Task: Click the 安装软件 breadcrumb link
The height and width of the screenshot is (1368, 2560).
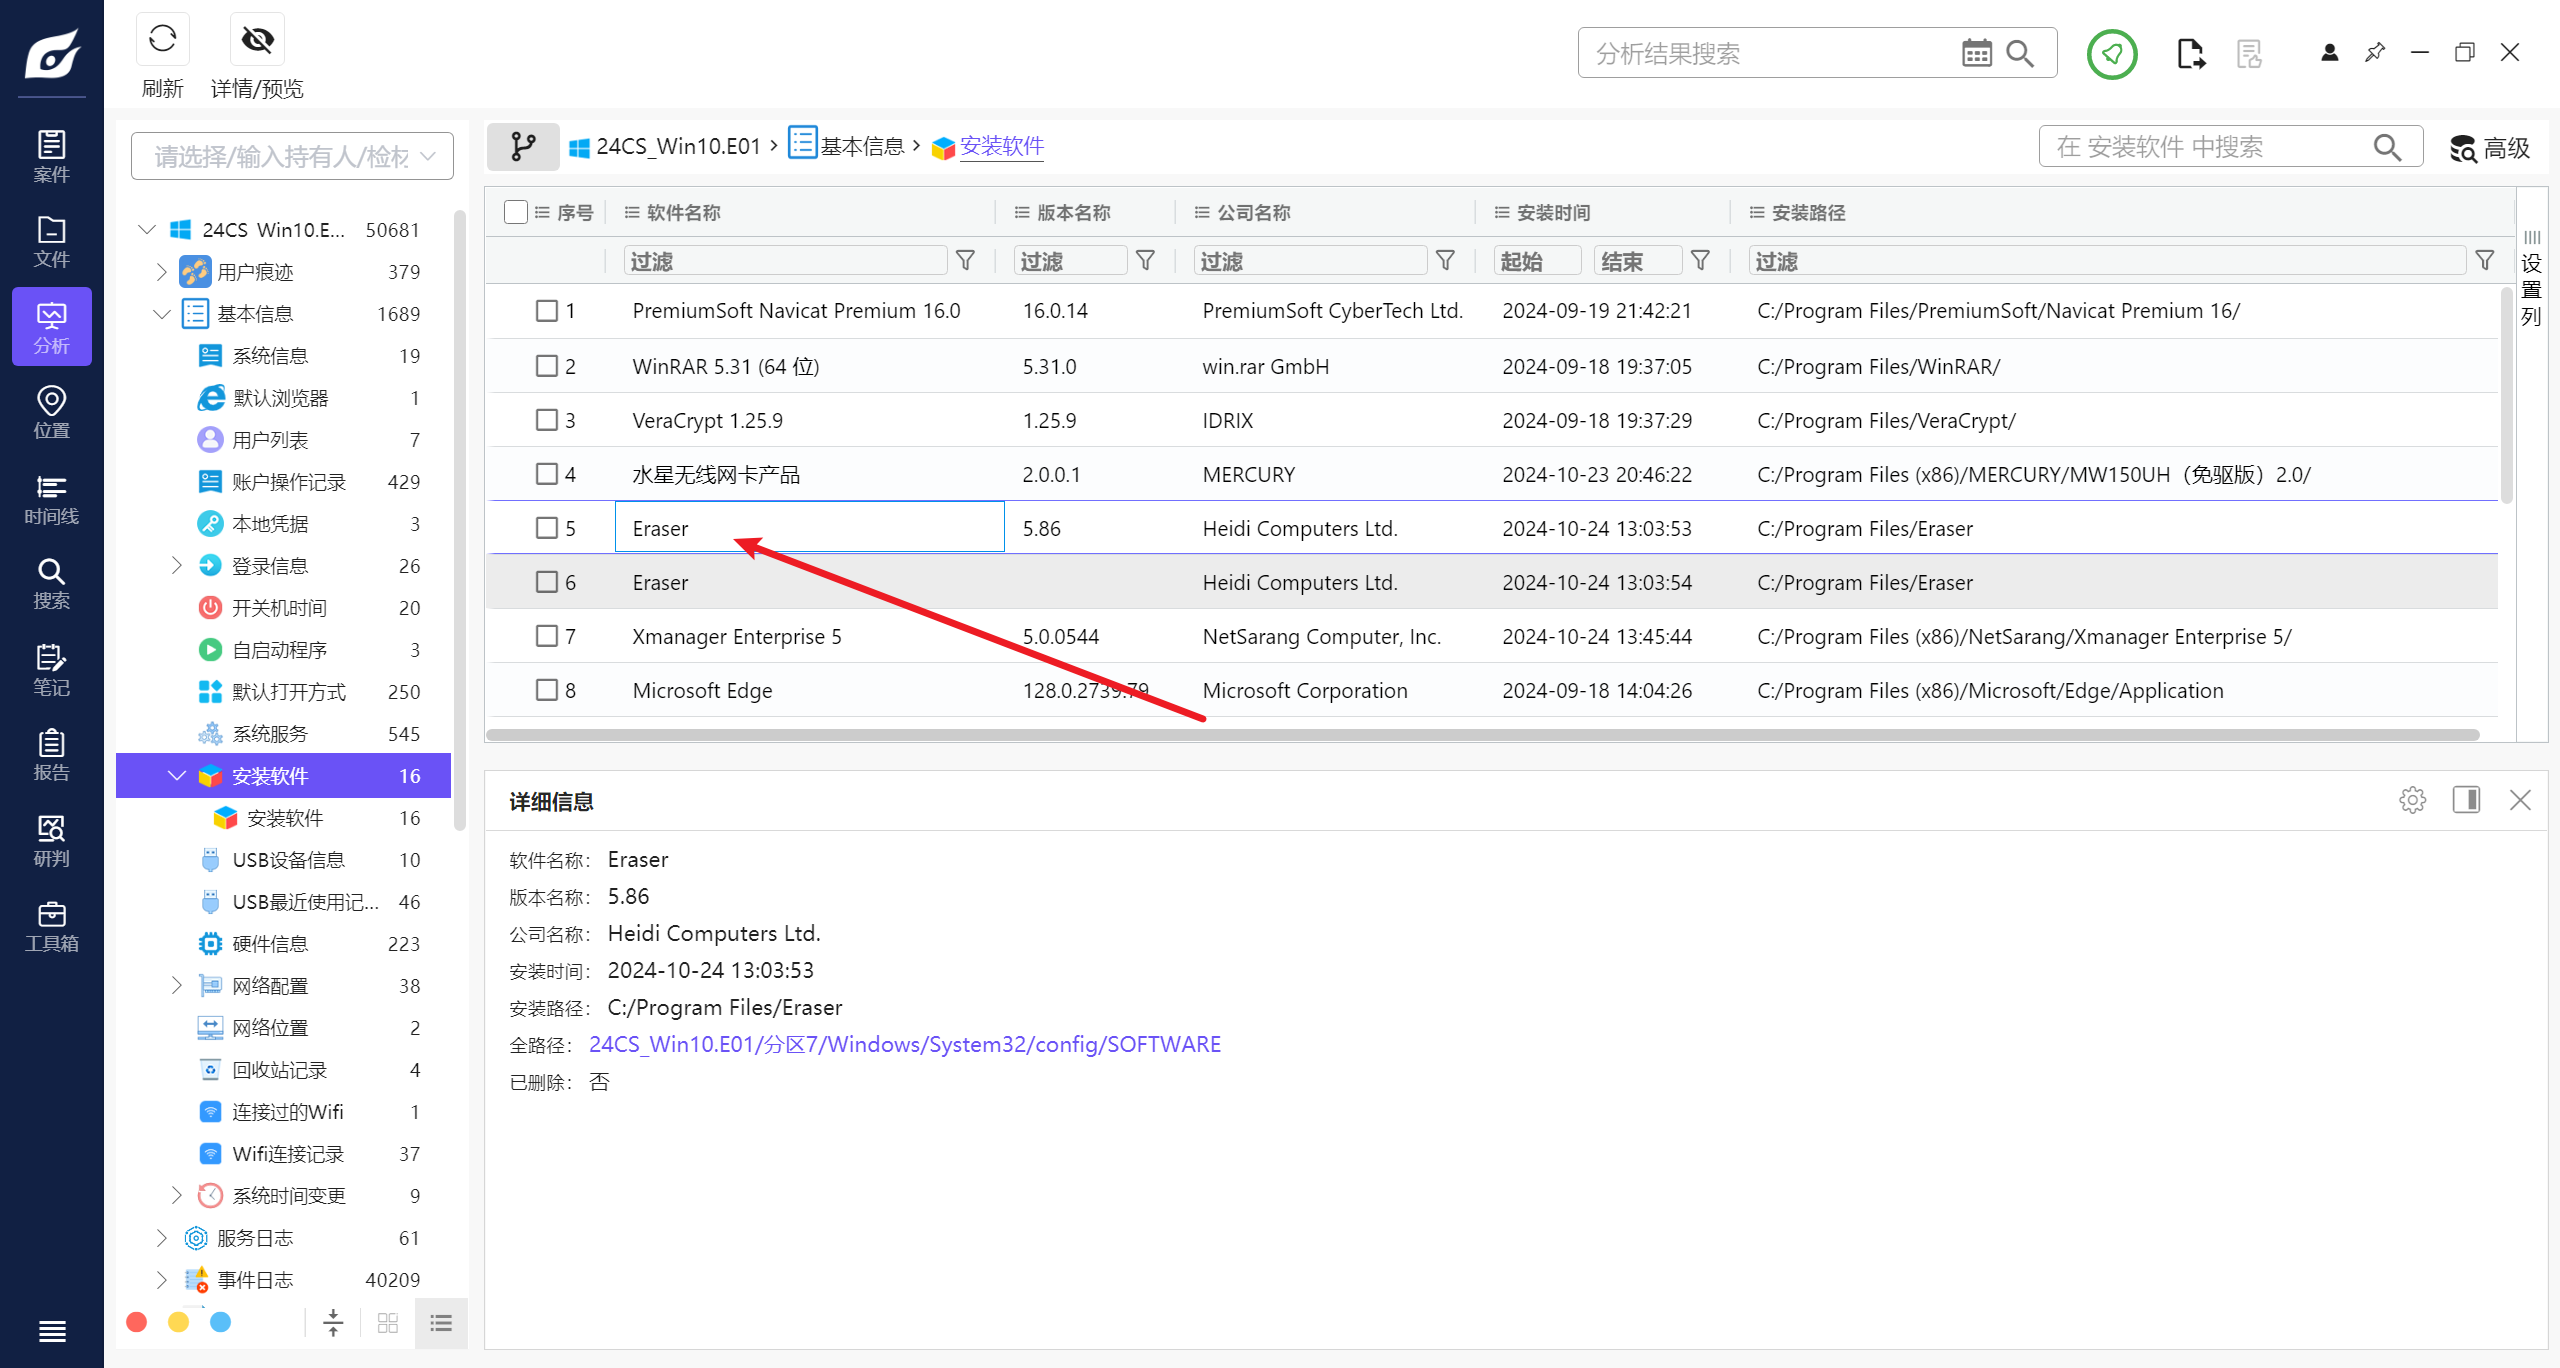Action: 1001,147
